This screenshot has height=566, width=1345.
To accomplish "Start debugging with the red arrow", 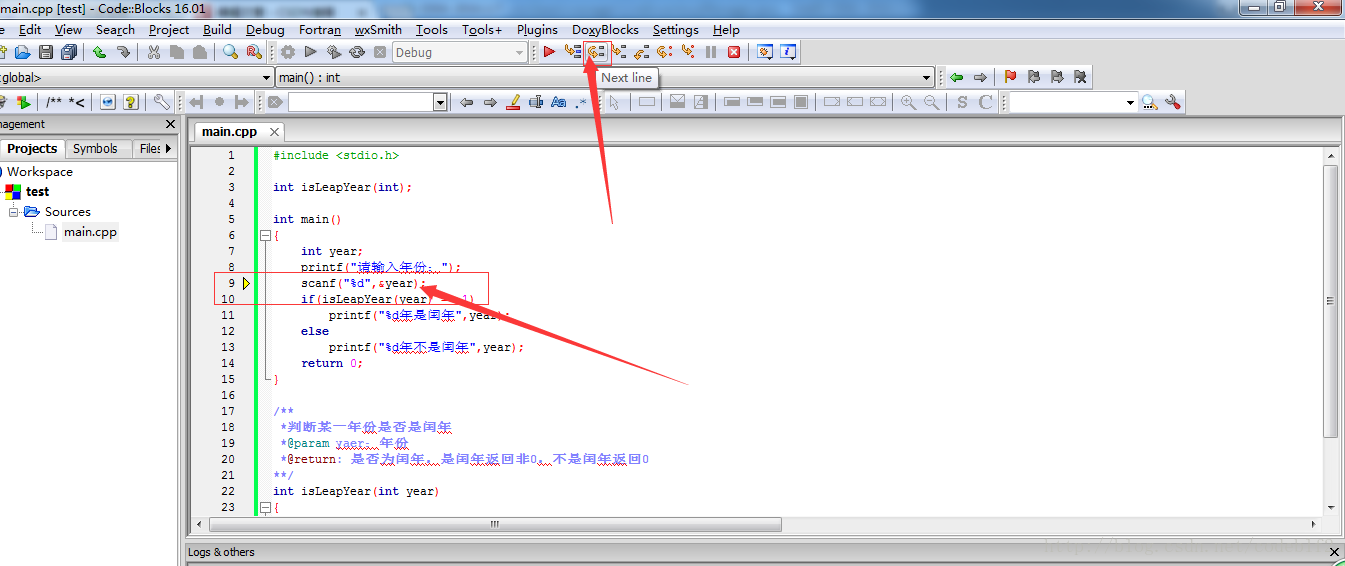I will pos(549,52).
